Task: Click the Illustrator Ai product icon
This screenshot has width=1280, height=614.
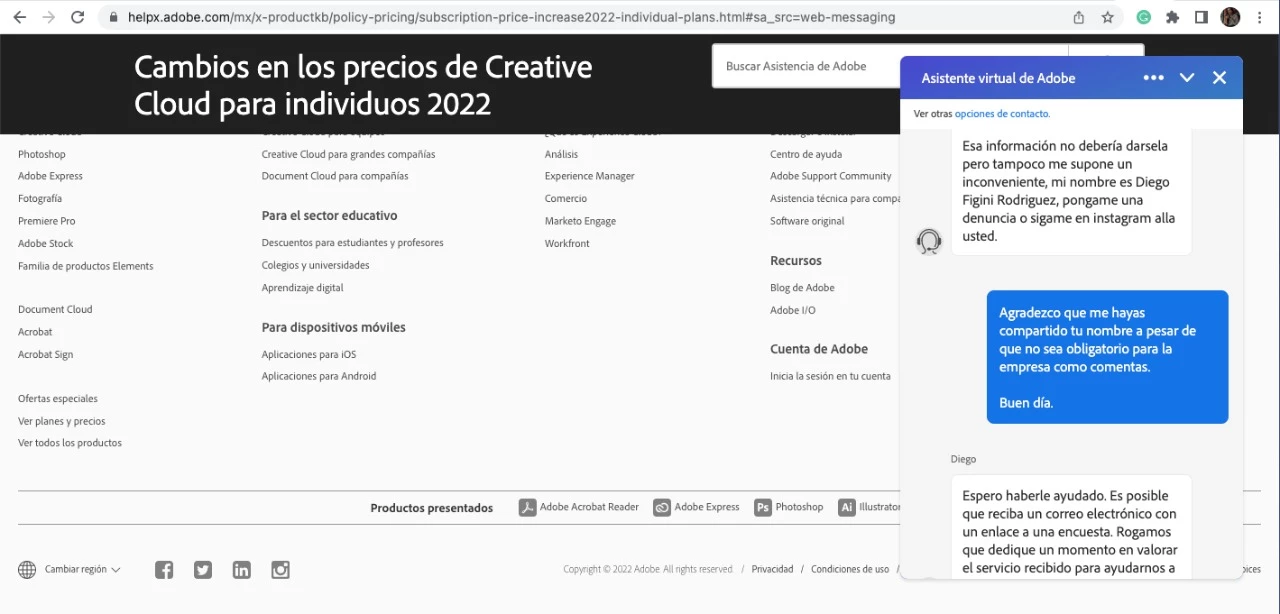Action: point(847,507)
